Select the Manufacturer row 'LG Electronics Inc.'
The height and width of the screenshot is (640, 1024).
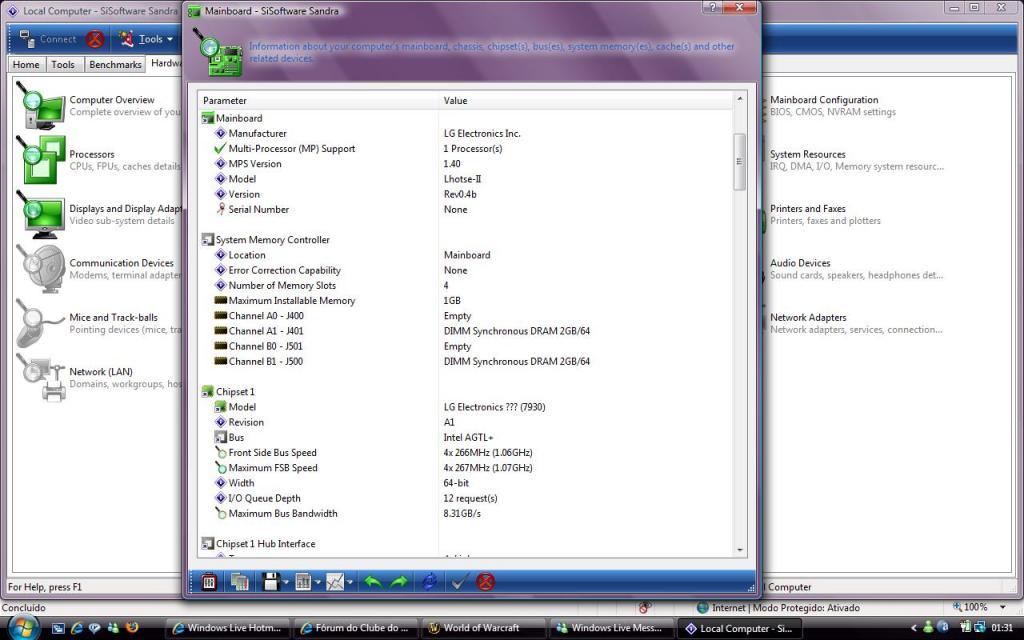click(x=465, y=133)
